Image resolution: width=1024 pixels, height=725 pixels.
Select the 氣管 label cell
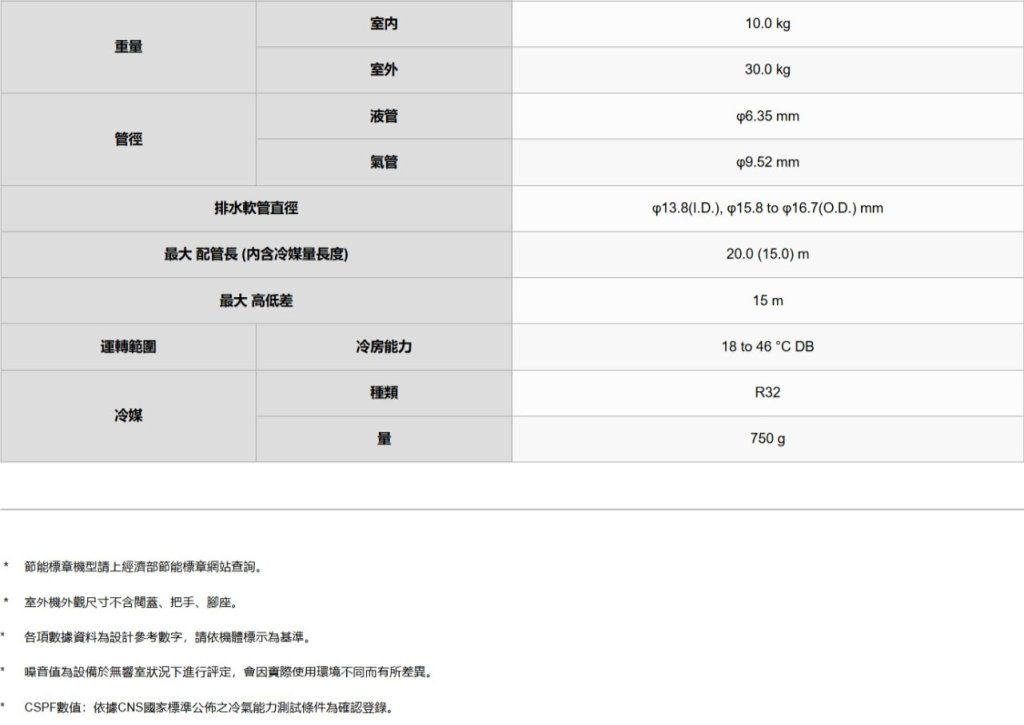point(384,162)
